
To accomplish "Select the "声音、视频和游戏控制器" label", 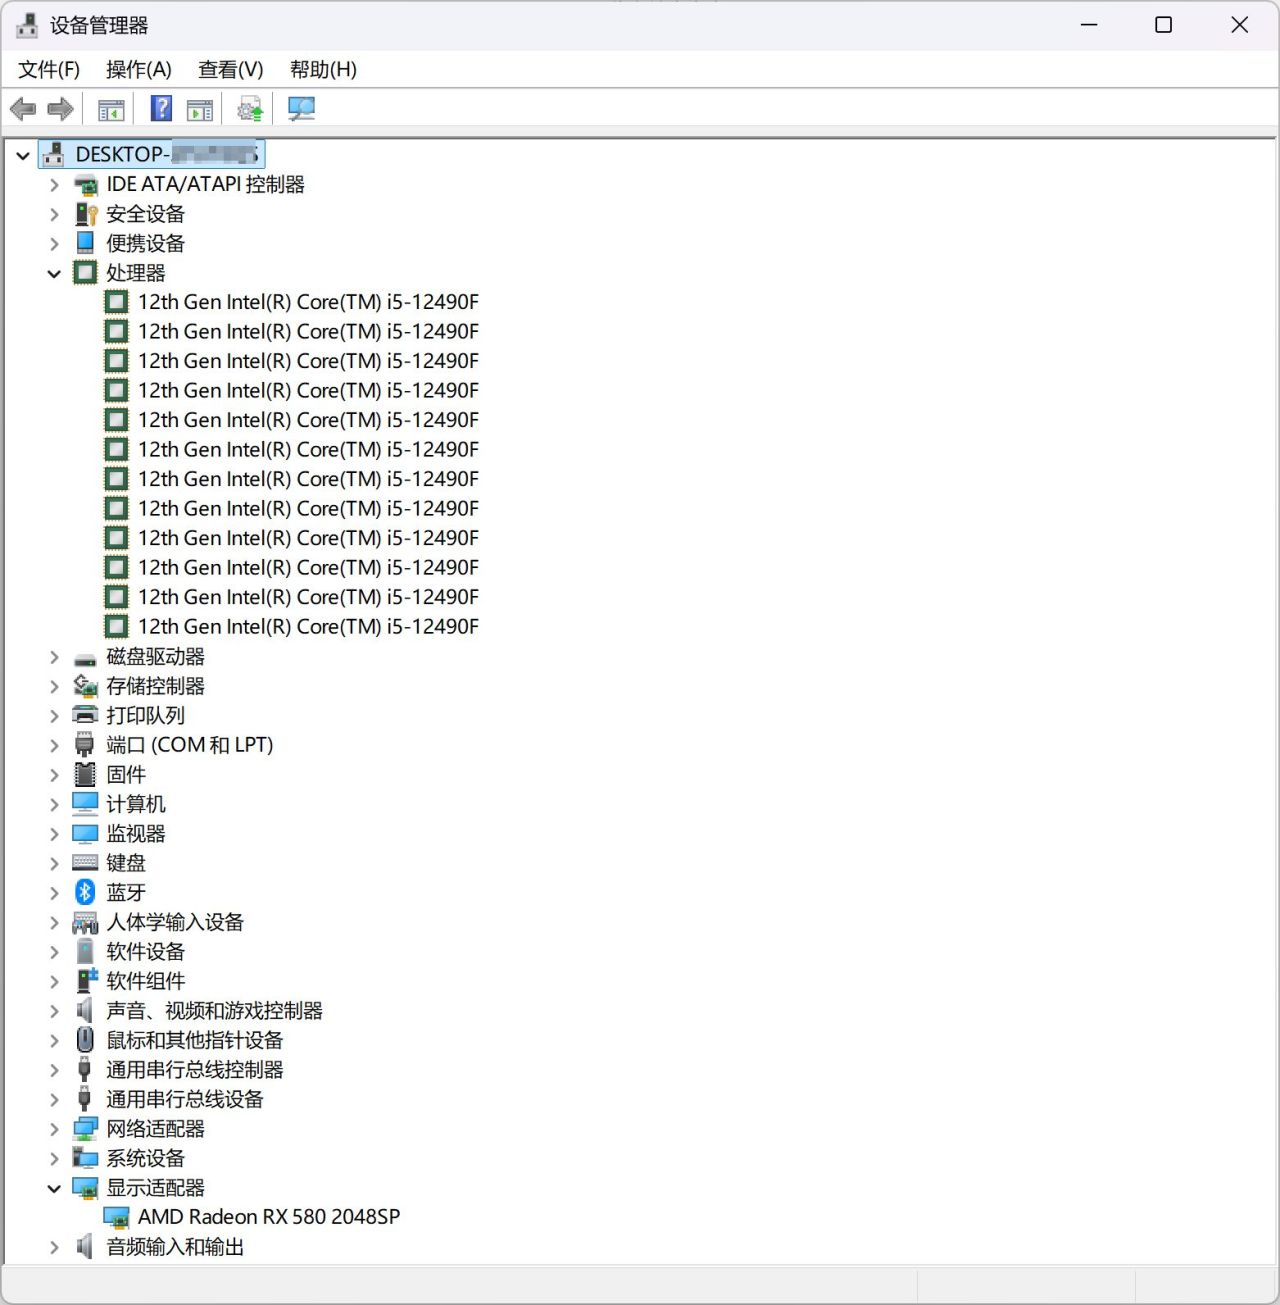I will (x=214, y=1010).
